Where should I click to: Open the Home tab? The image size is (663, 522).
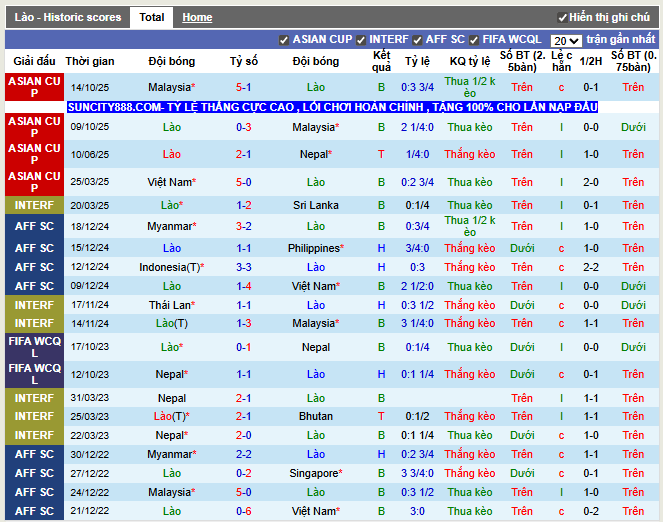pyautogui.click(x=197, y=17)
